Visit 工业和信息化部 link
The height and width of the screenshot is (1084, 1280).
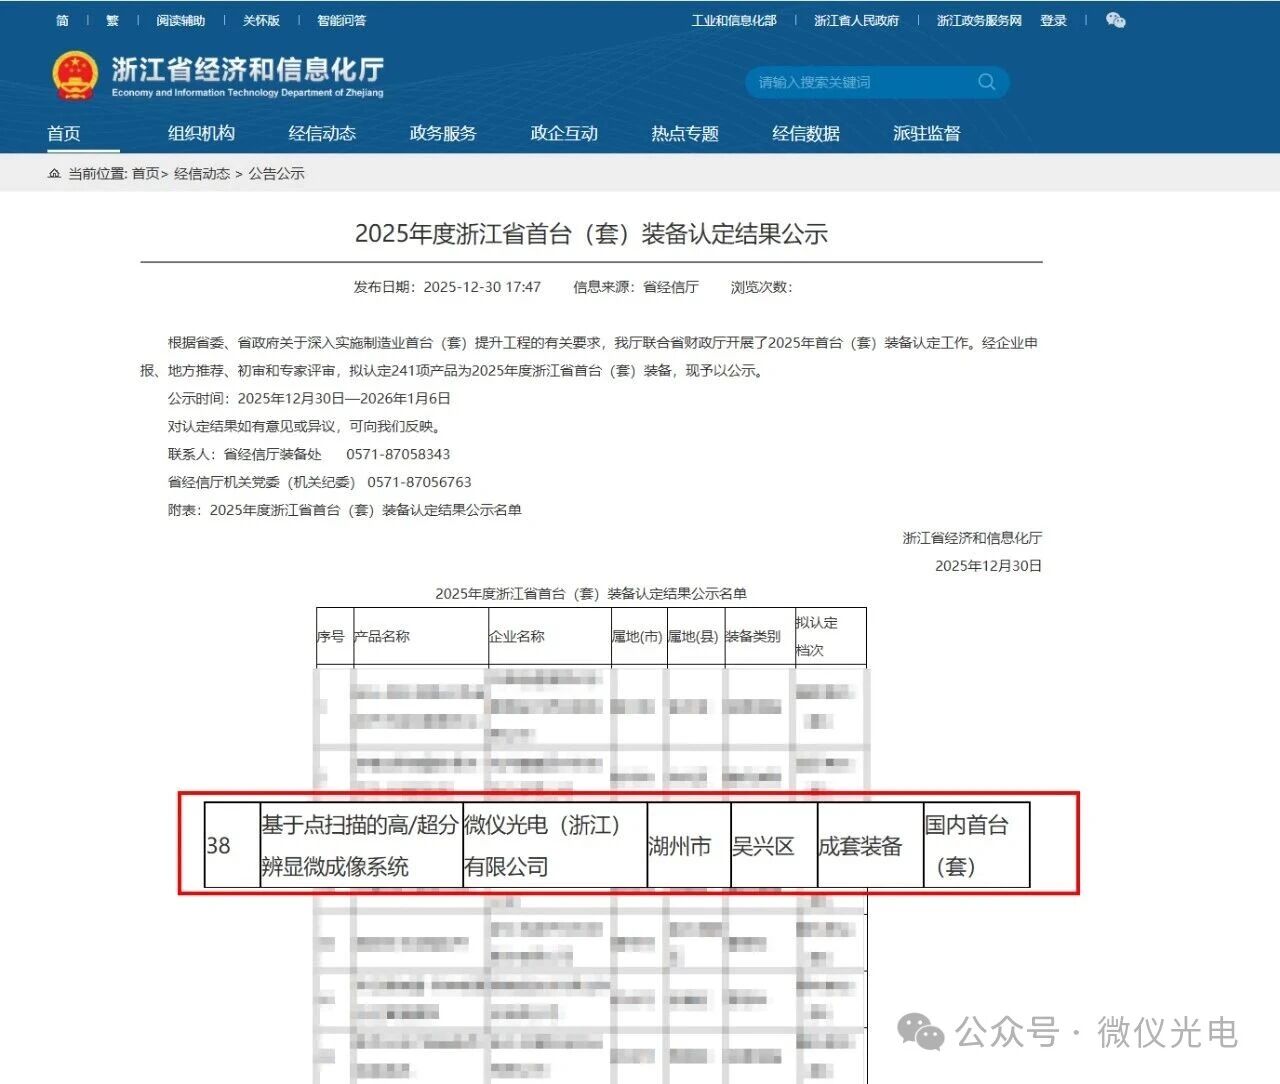734,20
